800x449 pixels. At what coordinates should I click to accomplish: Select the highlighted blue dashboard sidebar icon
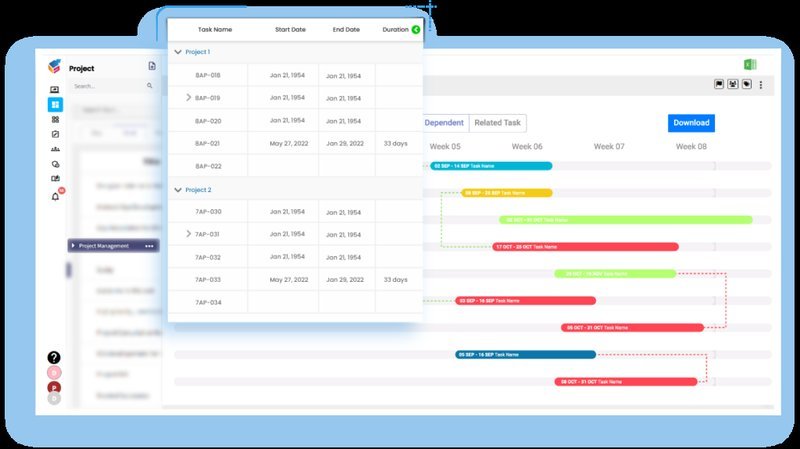(55, 104)
